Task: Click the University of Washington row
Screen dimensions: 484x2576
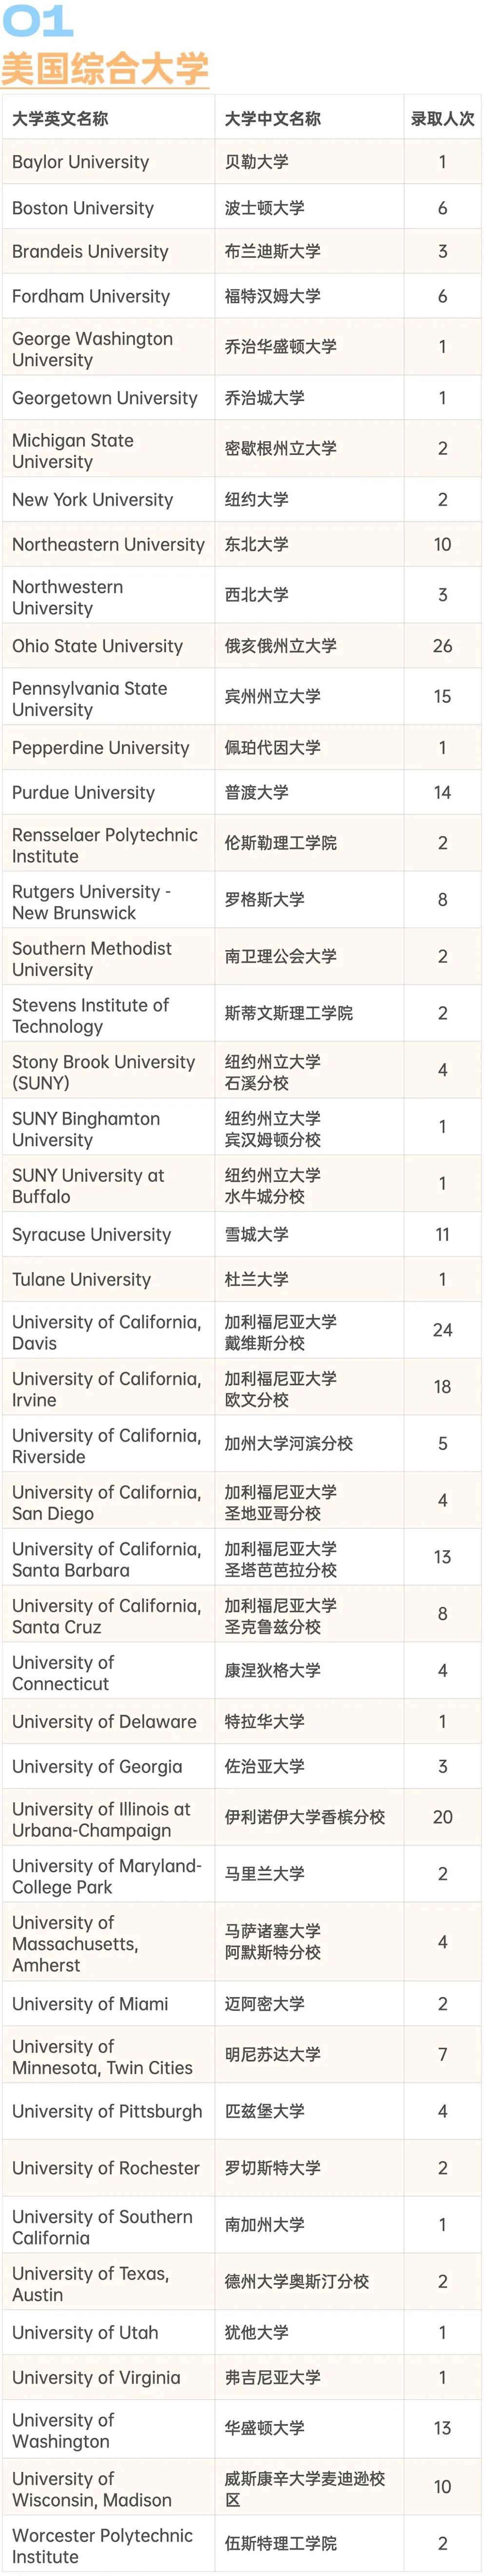Action: click(x=241, y=2429)
